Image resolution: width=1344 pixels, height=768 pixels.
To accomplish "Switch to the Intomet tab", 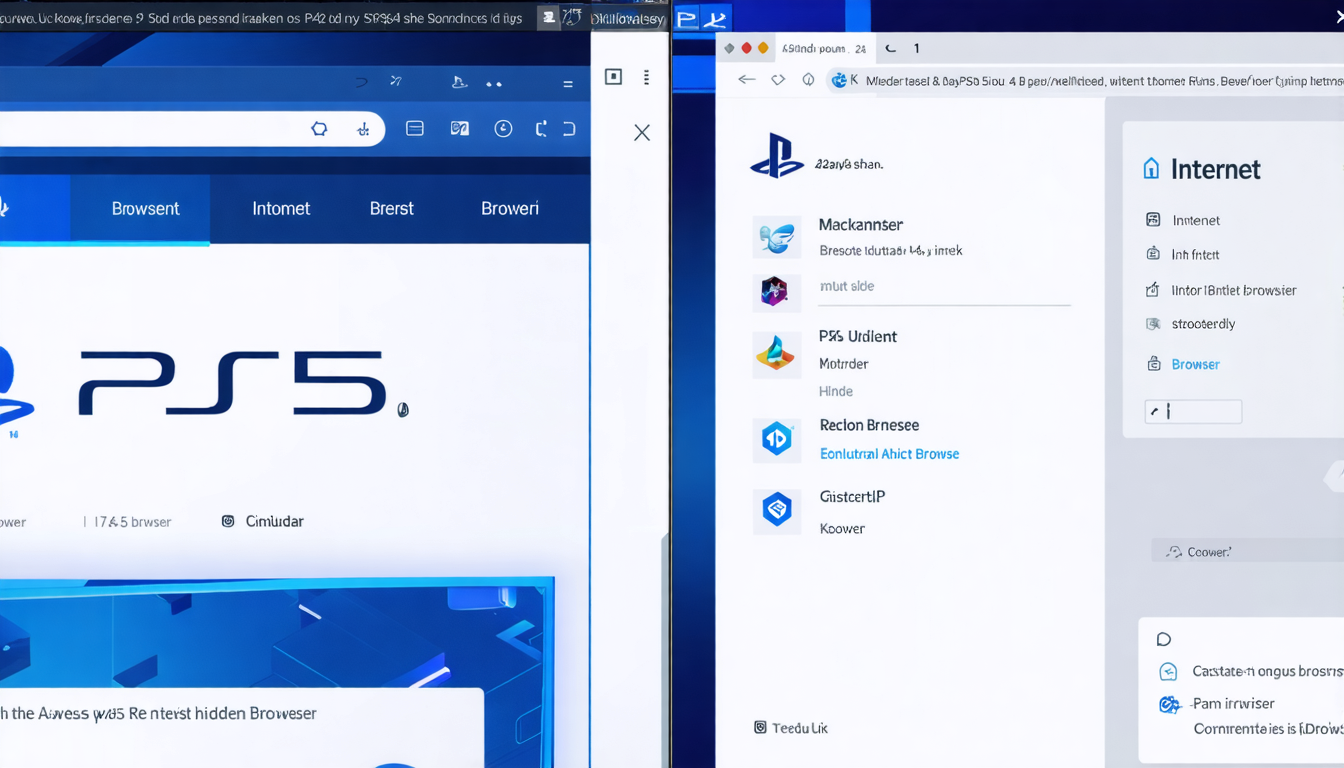I will (x=281, y=208).
